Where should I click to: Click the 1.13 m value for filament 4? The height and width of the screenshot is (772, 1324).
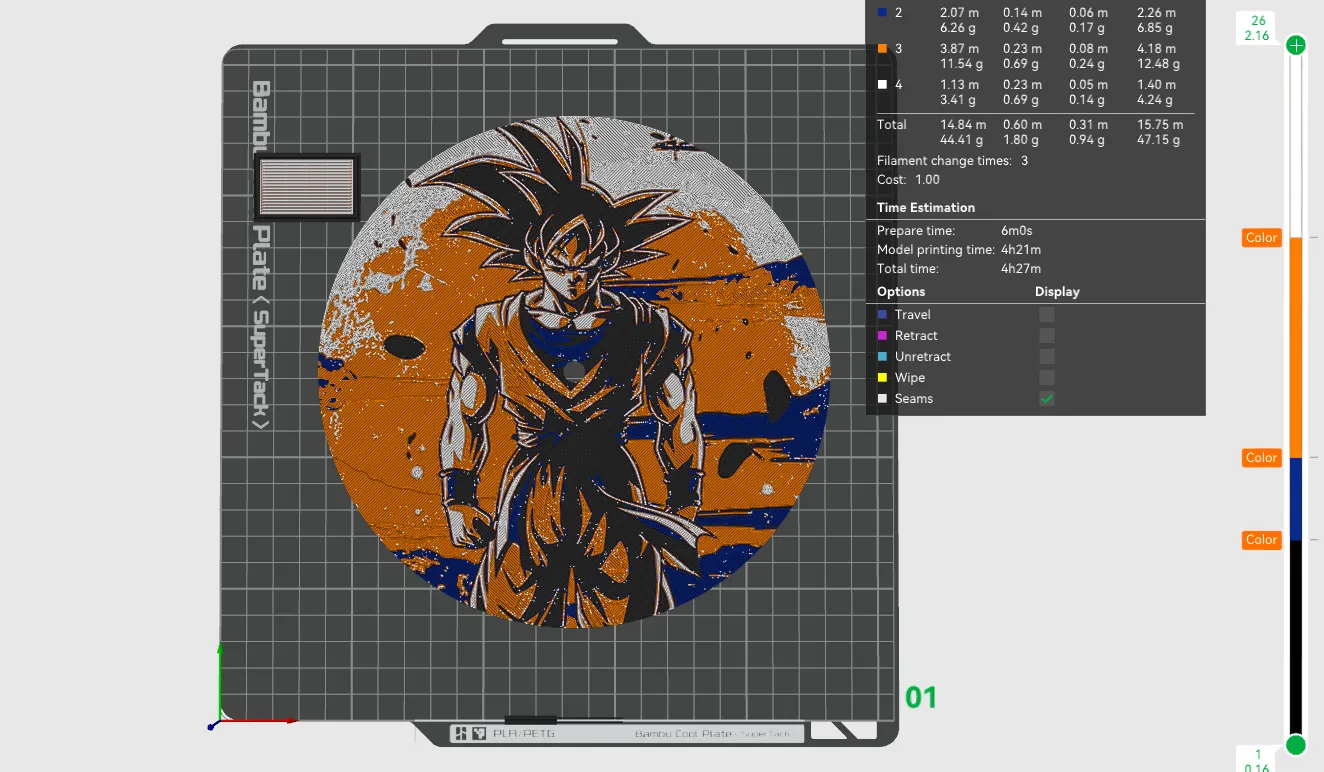click(959, 85)
